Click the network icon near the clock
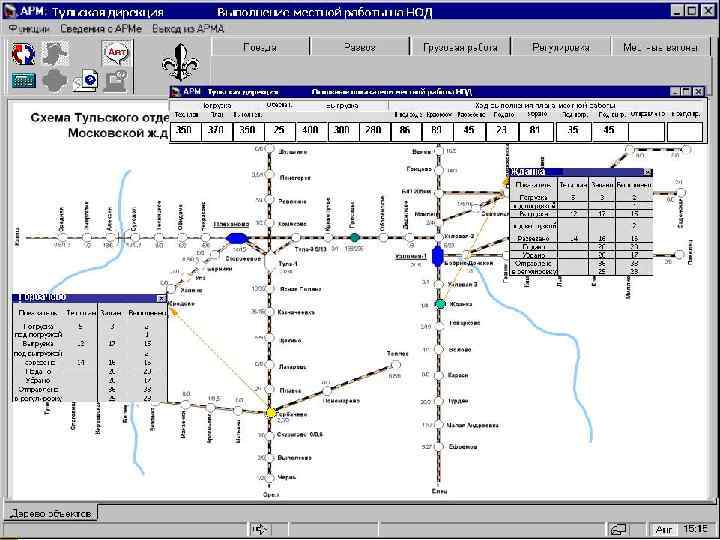Image resolution: width=720 pixels, height=540 pixels. pyautogui.click(x=618, y=530)
